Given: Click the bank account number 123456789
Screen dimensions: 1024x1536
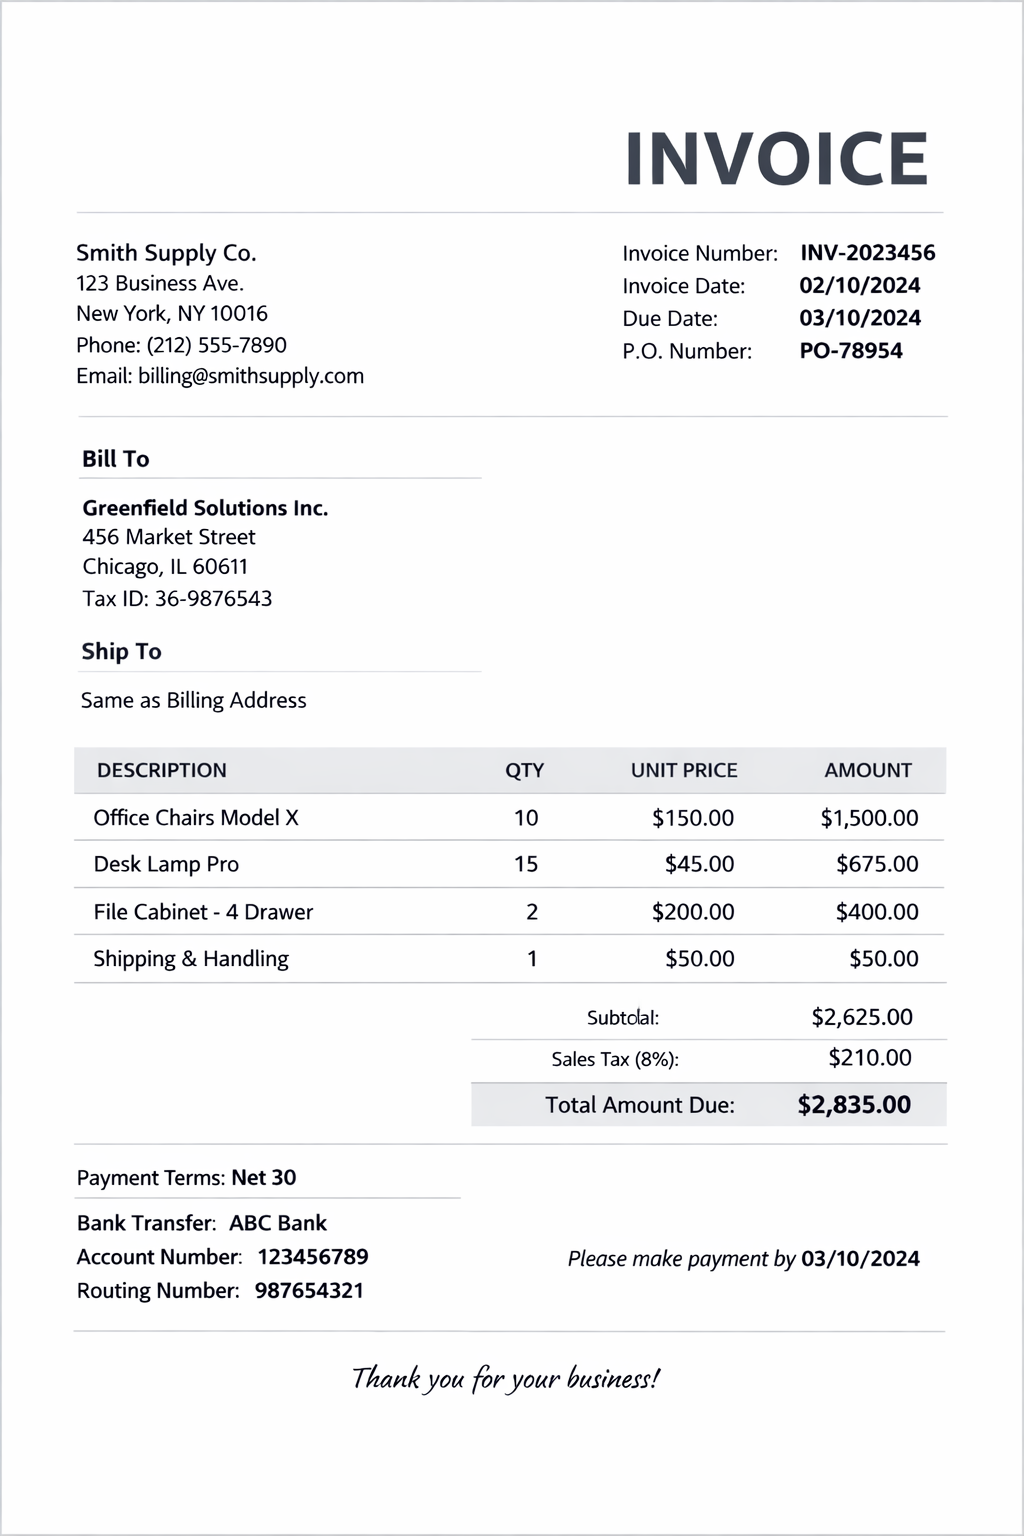Looking at the screenshot, I should (312, 1257).
